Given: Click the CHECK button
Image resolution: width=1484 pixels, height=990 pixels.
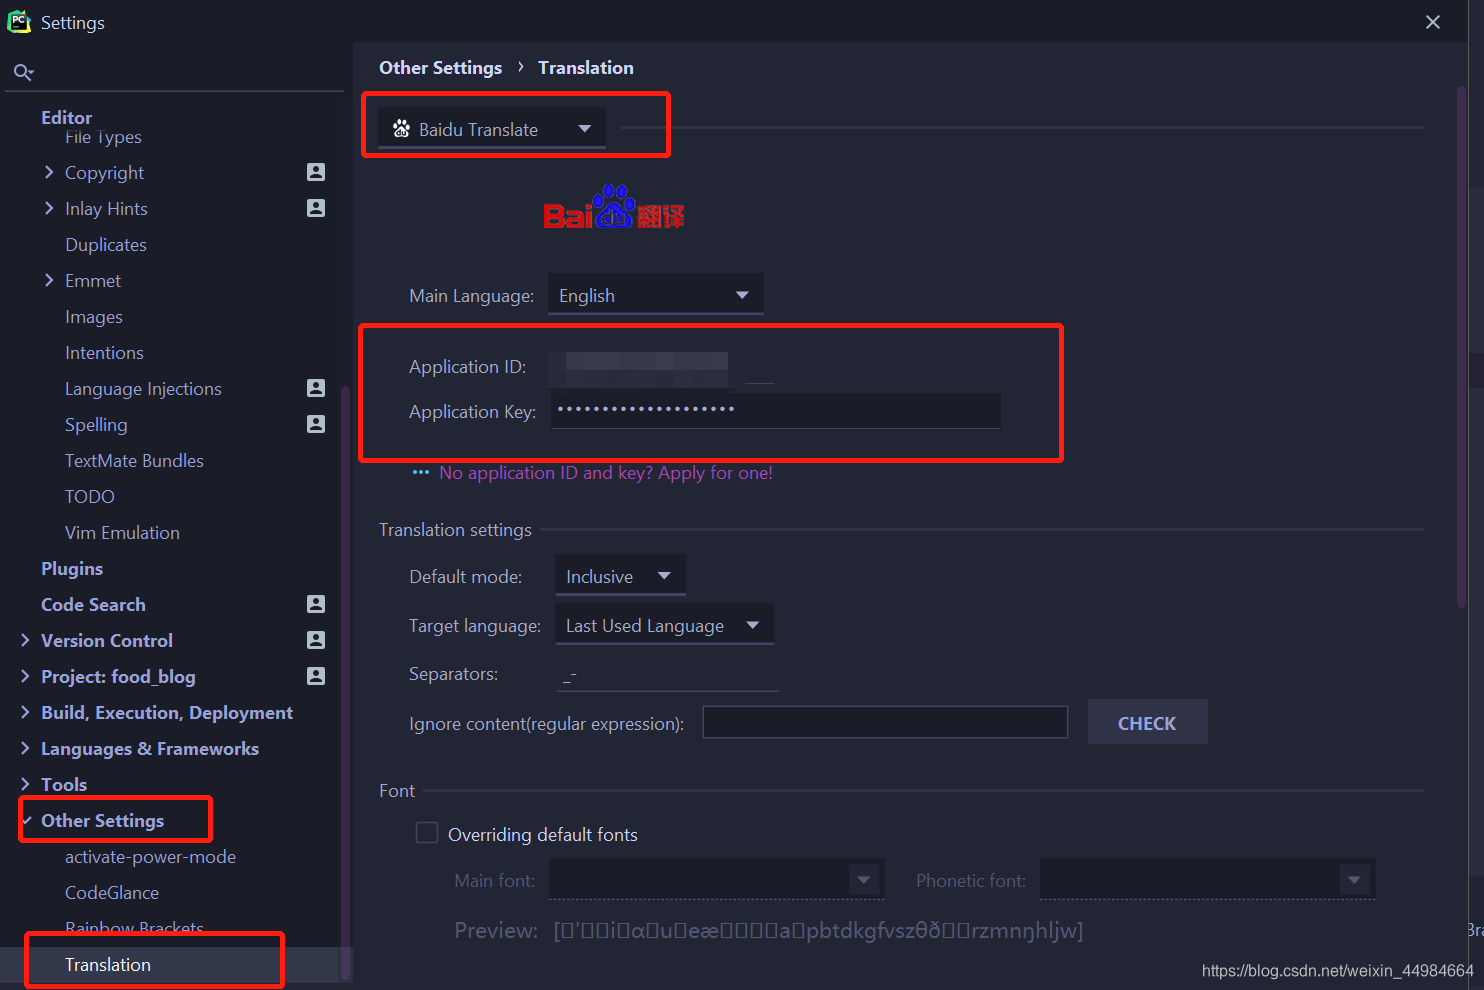Looking at the screenshot, I should [1147, 722].
